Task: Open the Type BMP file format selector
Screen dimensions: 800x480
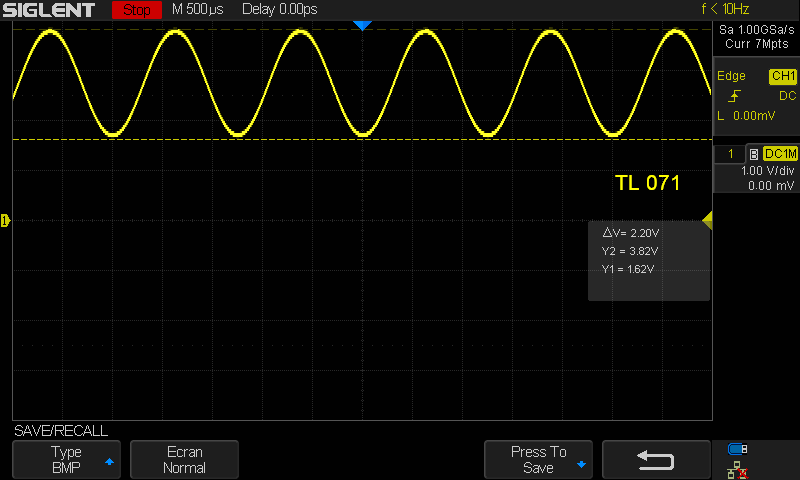Action: point(66,460)
